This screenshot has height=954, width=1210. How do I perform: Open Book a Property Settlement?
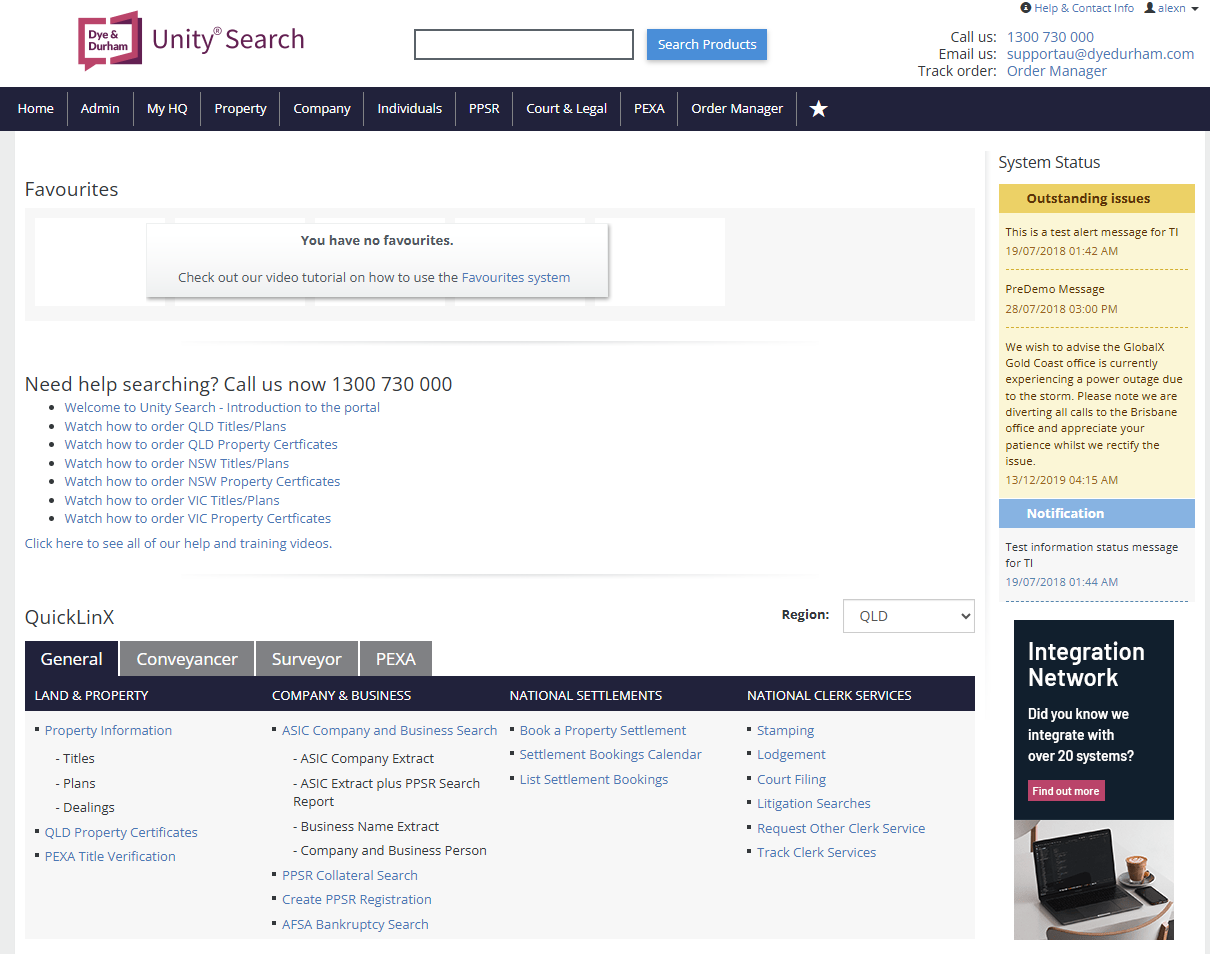pos(603,730)
